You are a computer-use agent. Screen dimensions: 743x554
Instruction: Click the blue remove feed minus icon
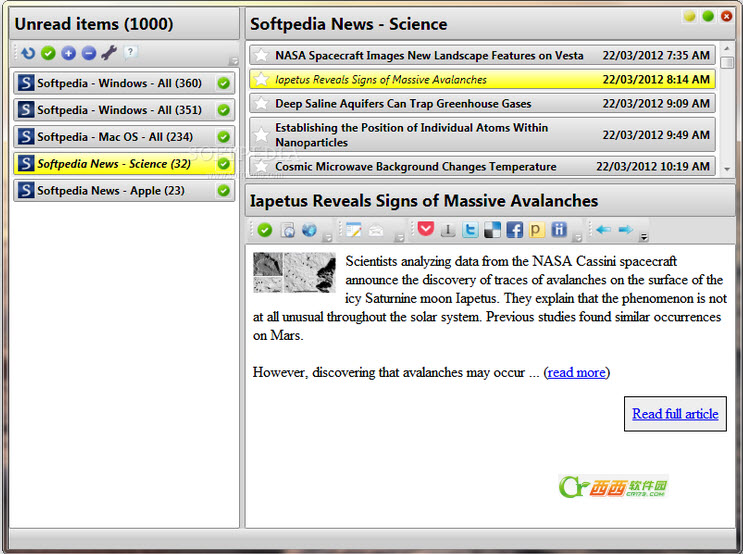pos(89,53)
